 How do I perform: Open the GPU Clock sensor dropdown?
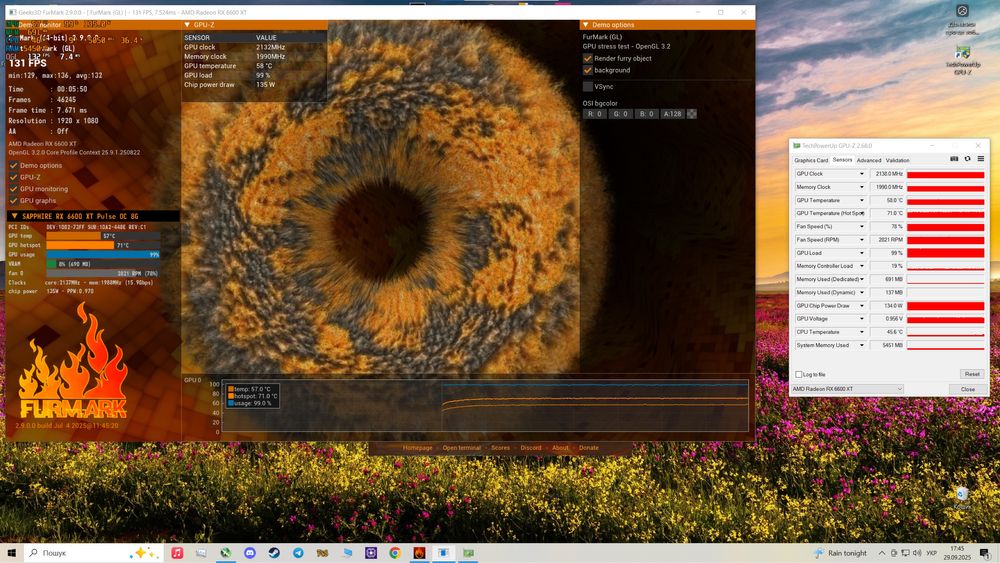click(x=862, y=173)
